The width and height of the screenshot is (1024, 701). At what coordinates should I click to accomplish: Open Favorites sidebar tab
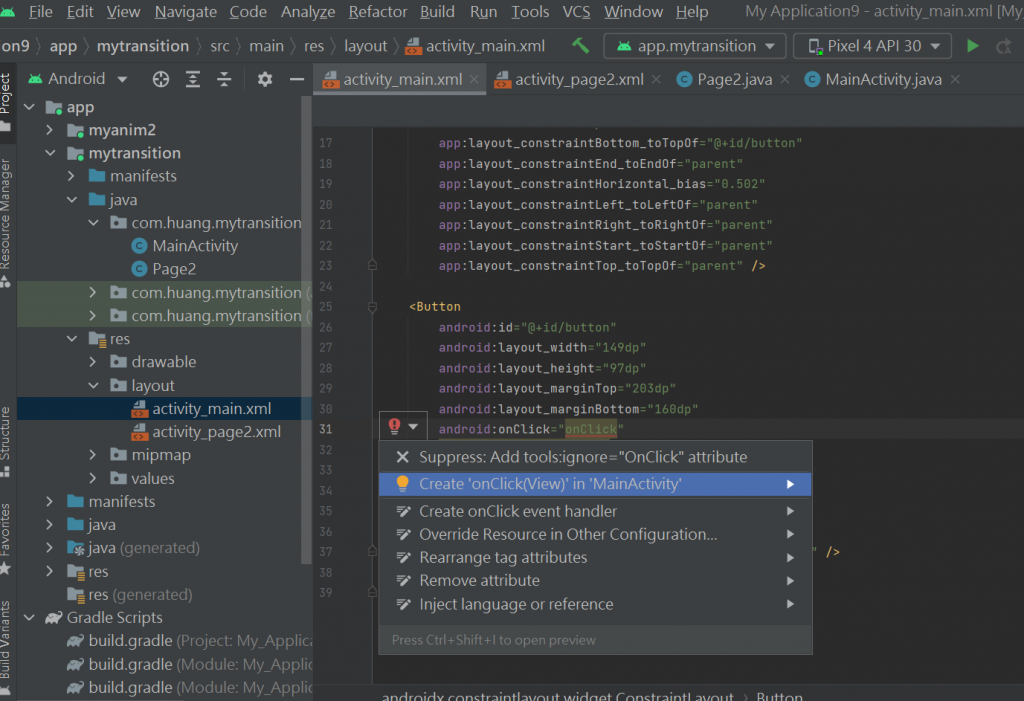pyautogui.click(x=6, y=538)
